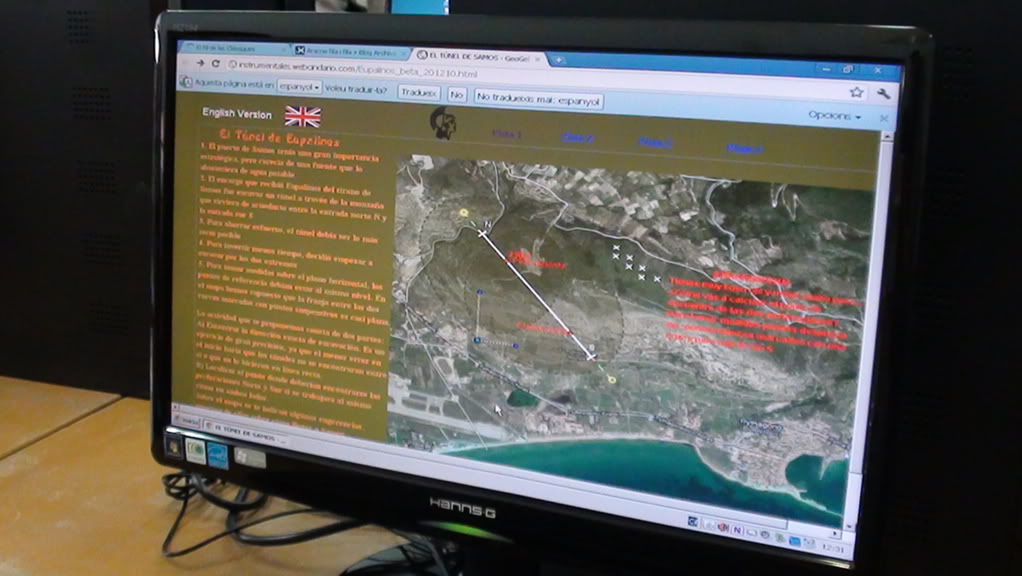The image size is (1022, 576).
Task: Open the Pista 1 link
Action: pyautogui.click(x=506, y=134)
